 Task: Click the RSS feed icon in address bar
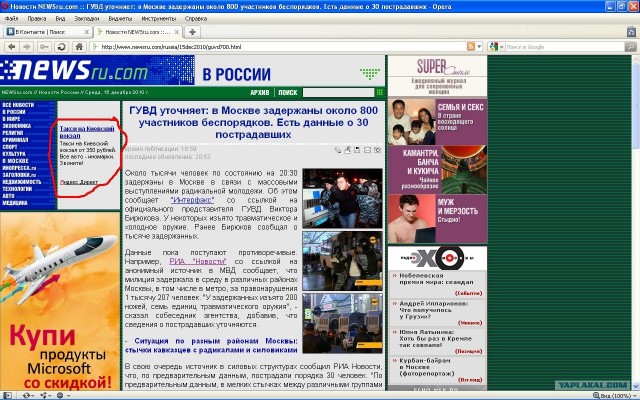[x=471, y=47]
